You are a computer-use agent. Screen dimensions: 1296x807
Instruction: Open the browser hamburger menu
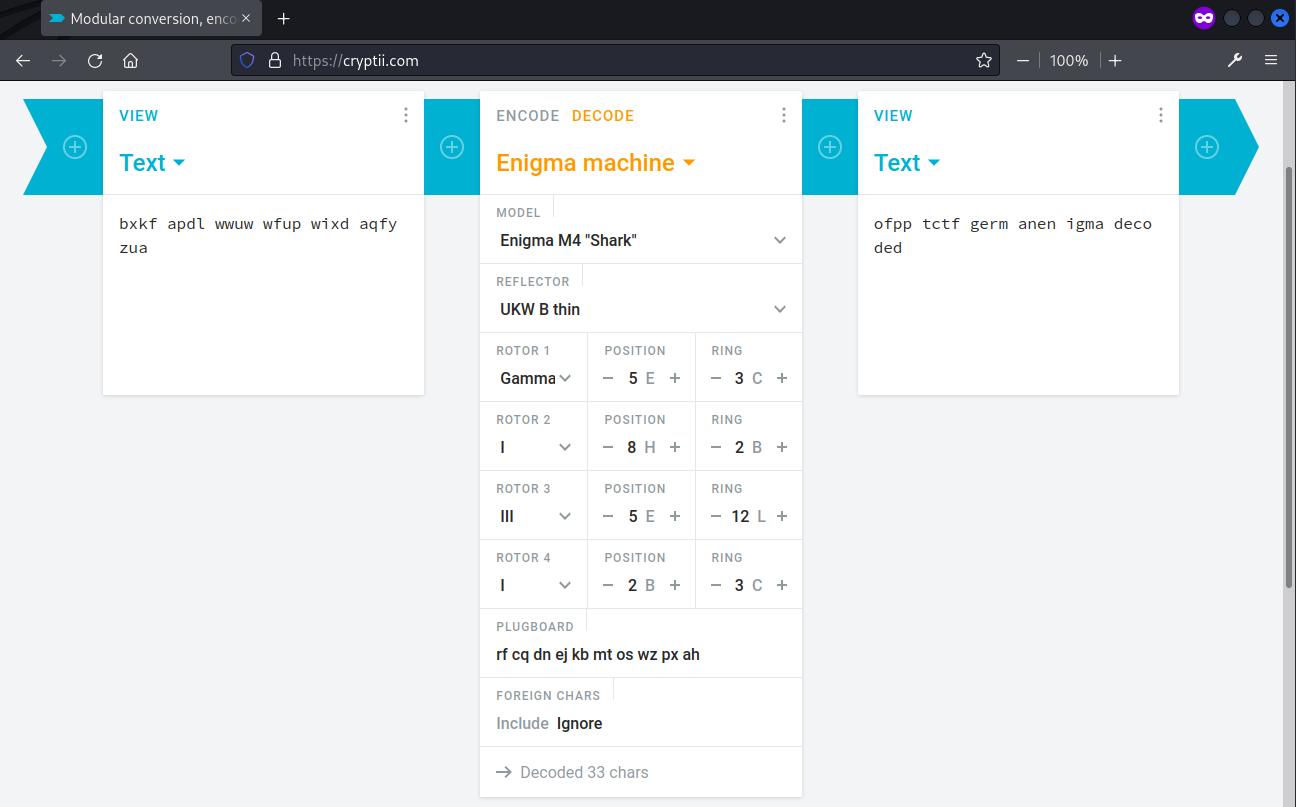point(1271,60)
